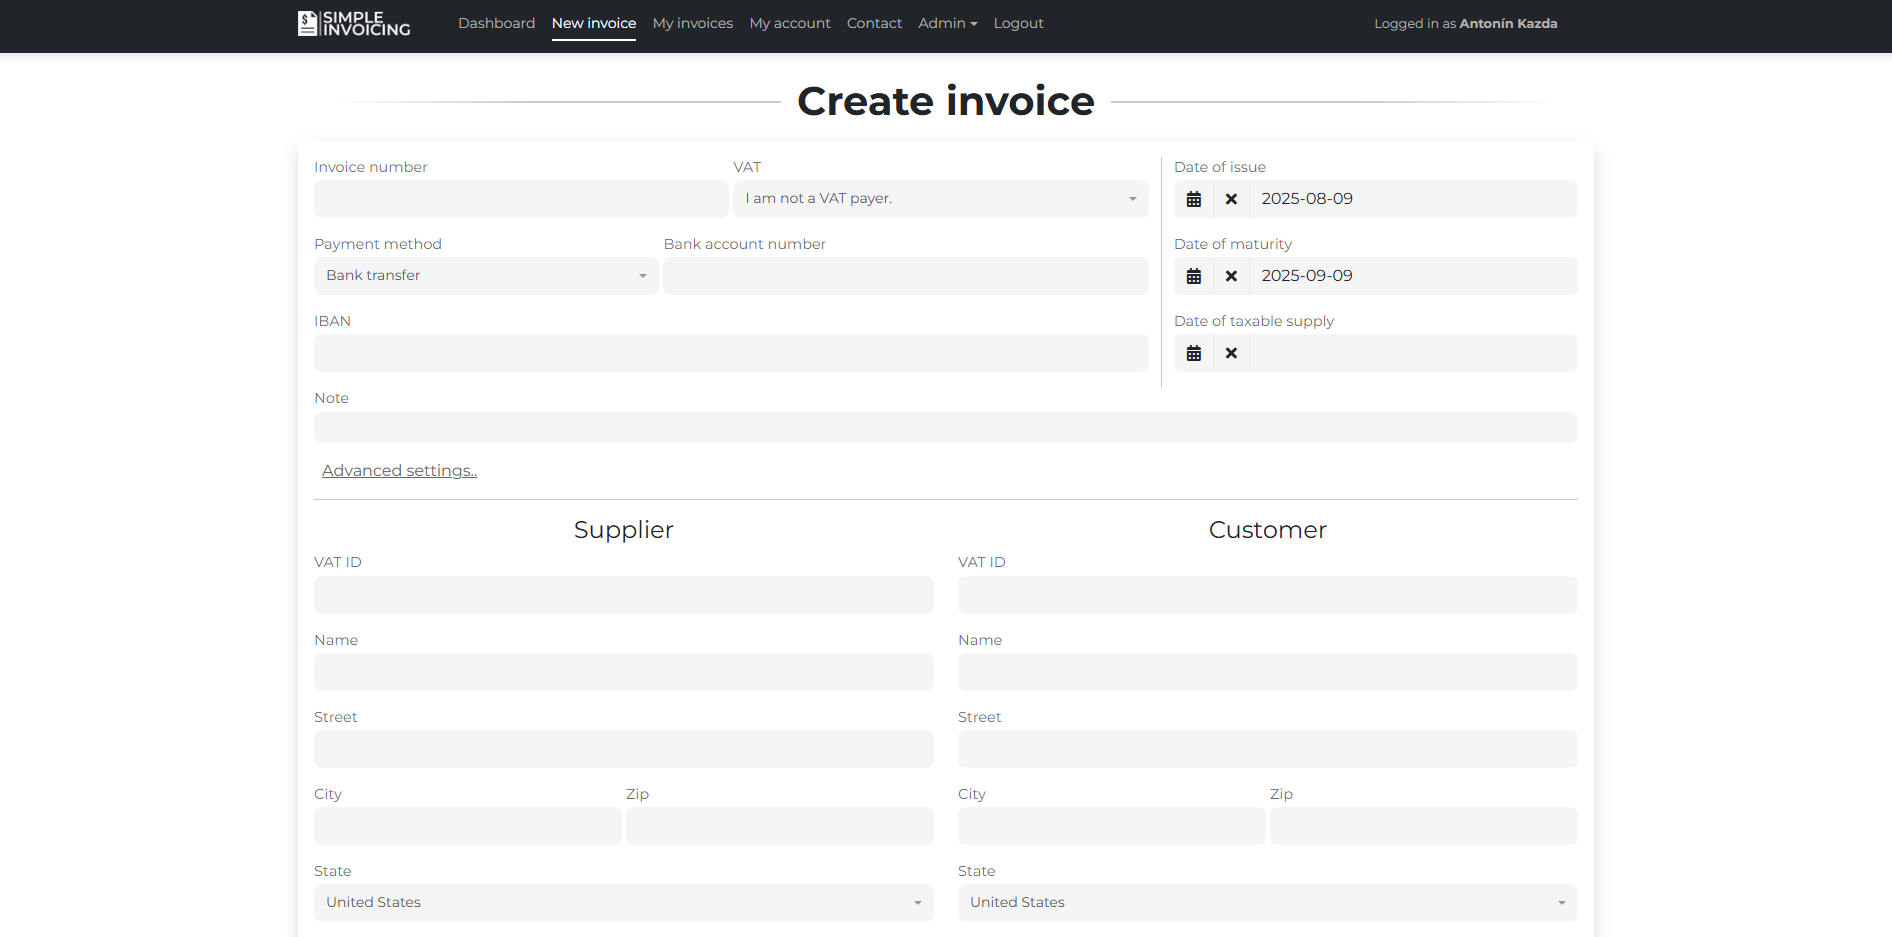1892x937 pixels.
Task: Open the Payment method dropdown
Action: pos(486,276)
